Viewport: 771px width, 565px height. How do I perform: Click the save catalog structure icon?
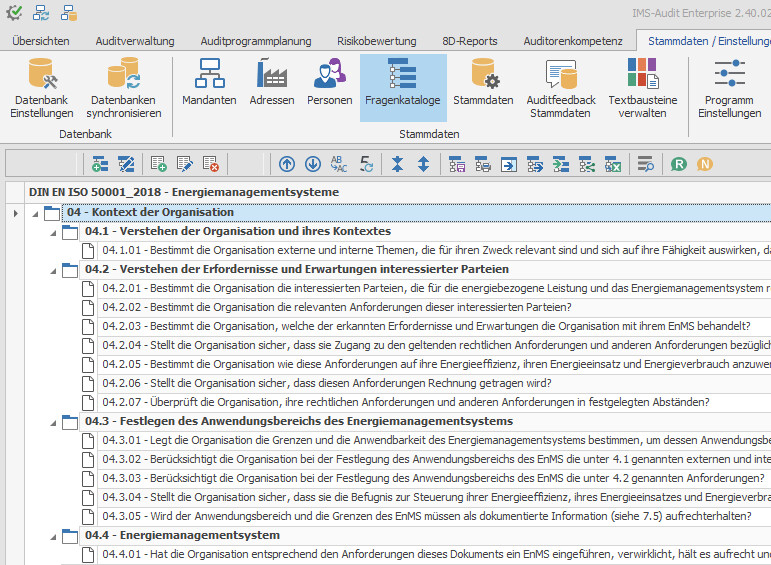point(457,164)
